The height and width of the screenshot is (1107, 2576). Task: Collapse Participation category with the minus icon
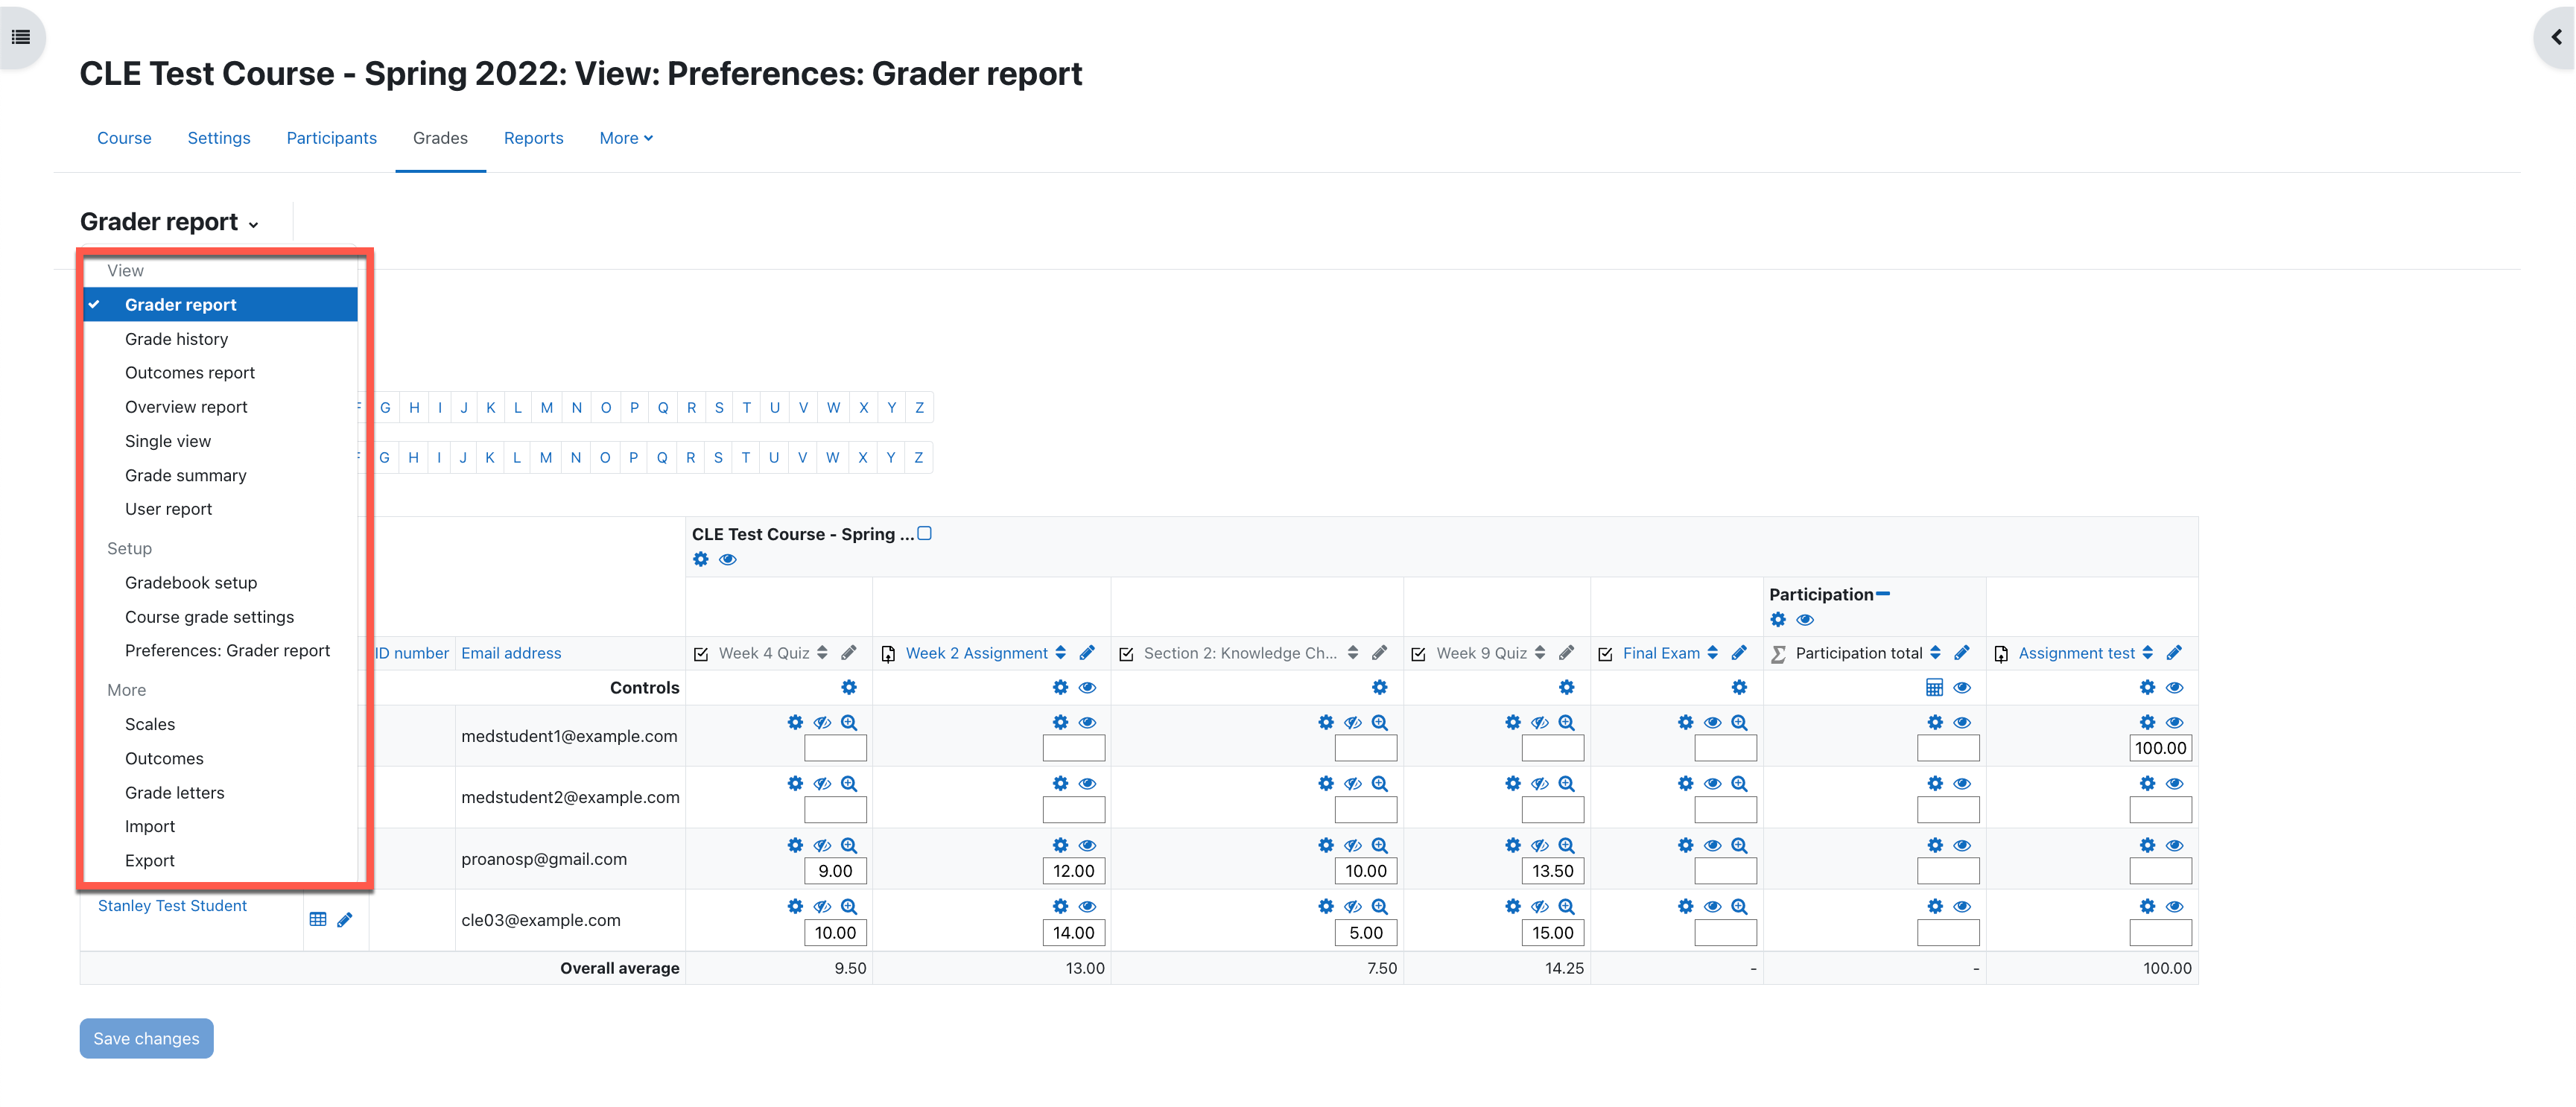coord(1883,594)
